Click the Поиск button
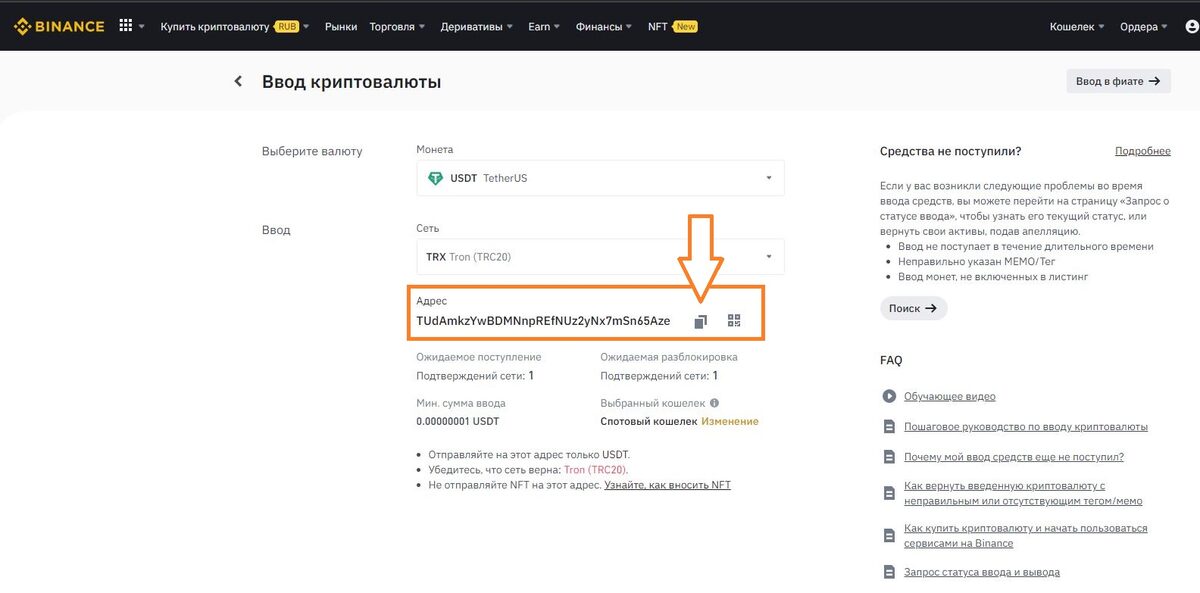This screenshot has width=1200, height=593. (x=913, y=308)
